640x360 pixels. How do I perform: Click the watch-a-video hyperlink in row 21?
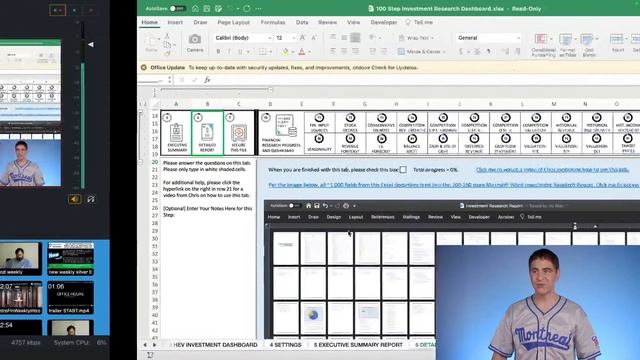point(552,169)
